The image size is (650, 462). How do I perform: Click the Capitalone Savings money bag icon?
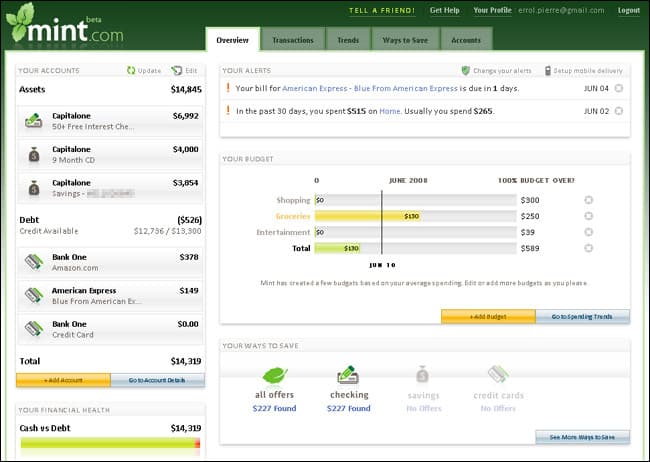point(34,188)
